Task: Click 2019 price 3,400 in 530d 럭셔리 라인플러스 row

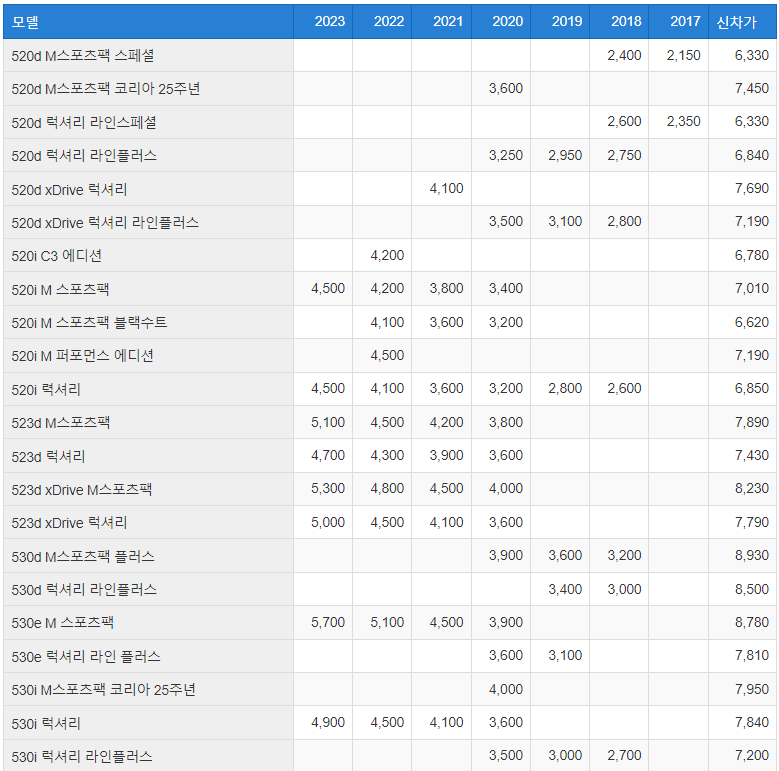Action: coord(565,589)
